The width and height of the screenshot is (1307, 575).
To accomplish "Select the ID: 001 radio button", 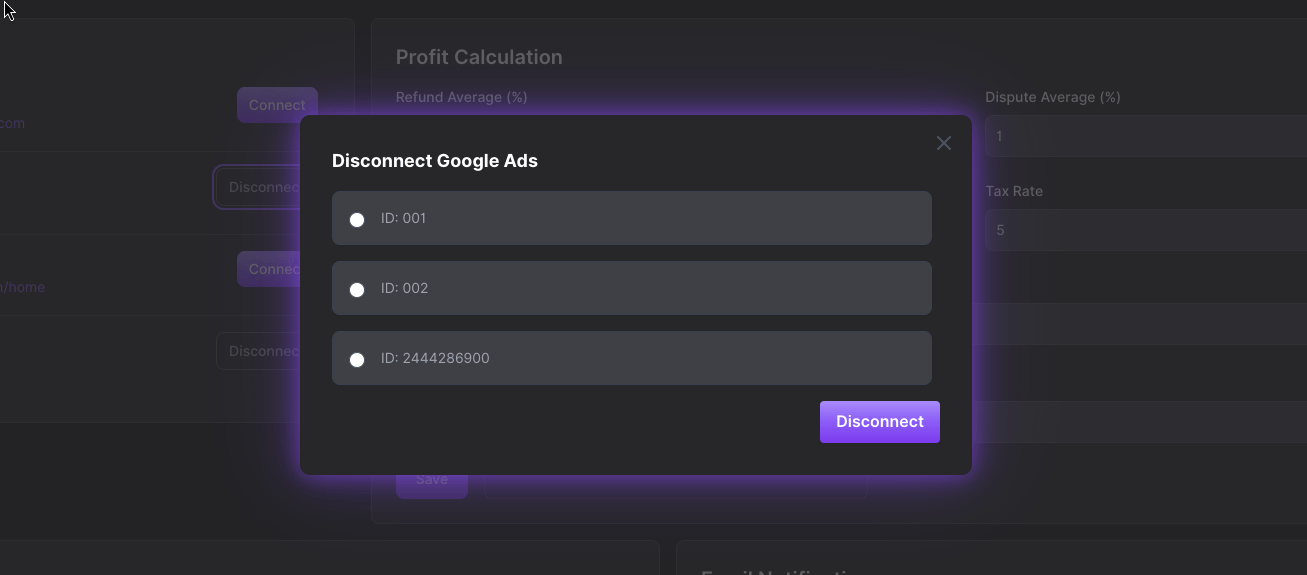I will 357,220.
